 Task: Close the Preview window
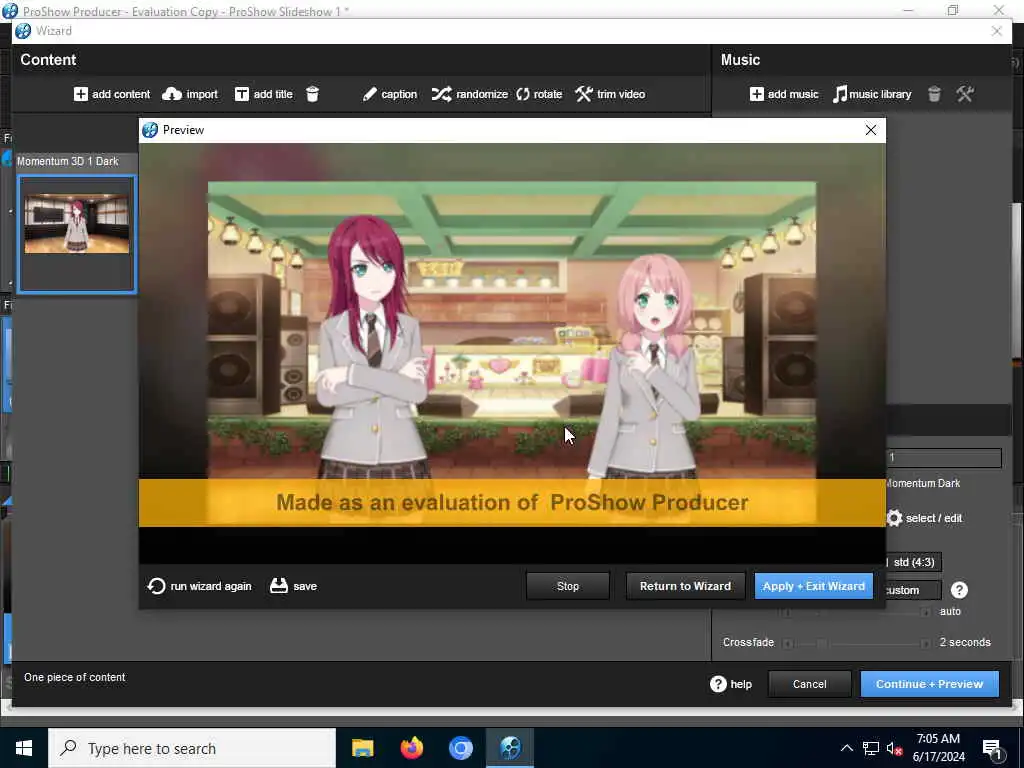pyautogui.click(x=871, y=130)
